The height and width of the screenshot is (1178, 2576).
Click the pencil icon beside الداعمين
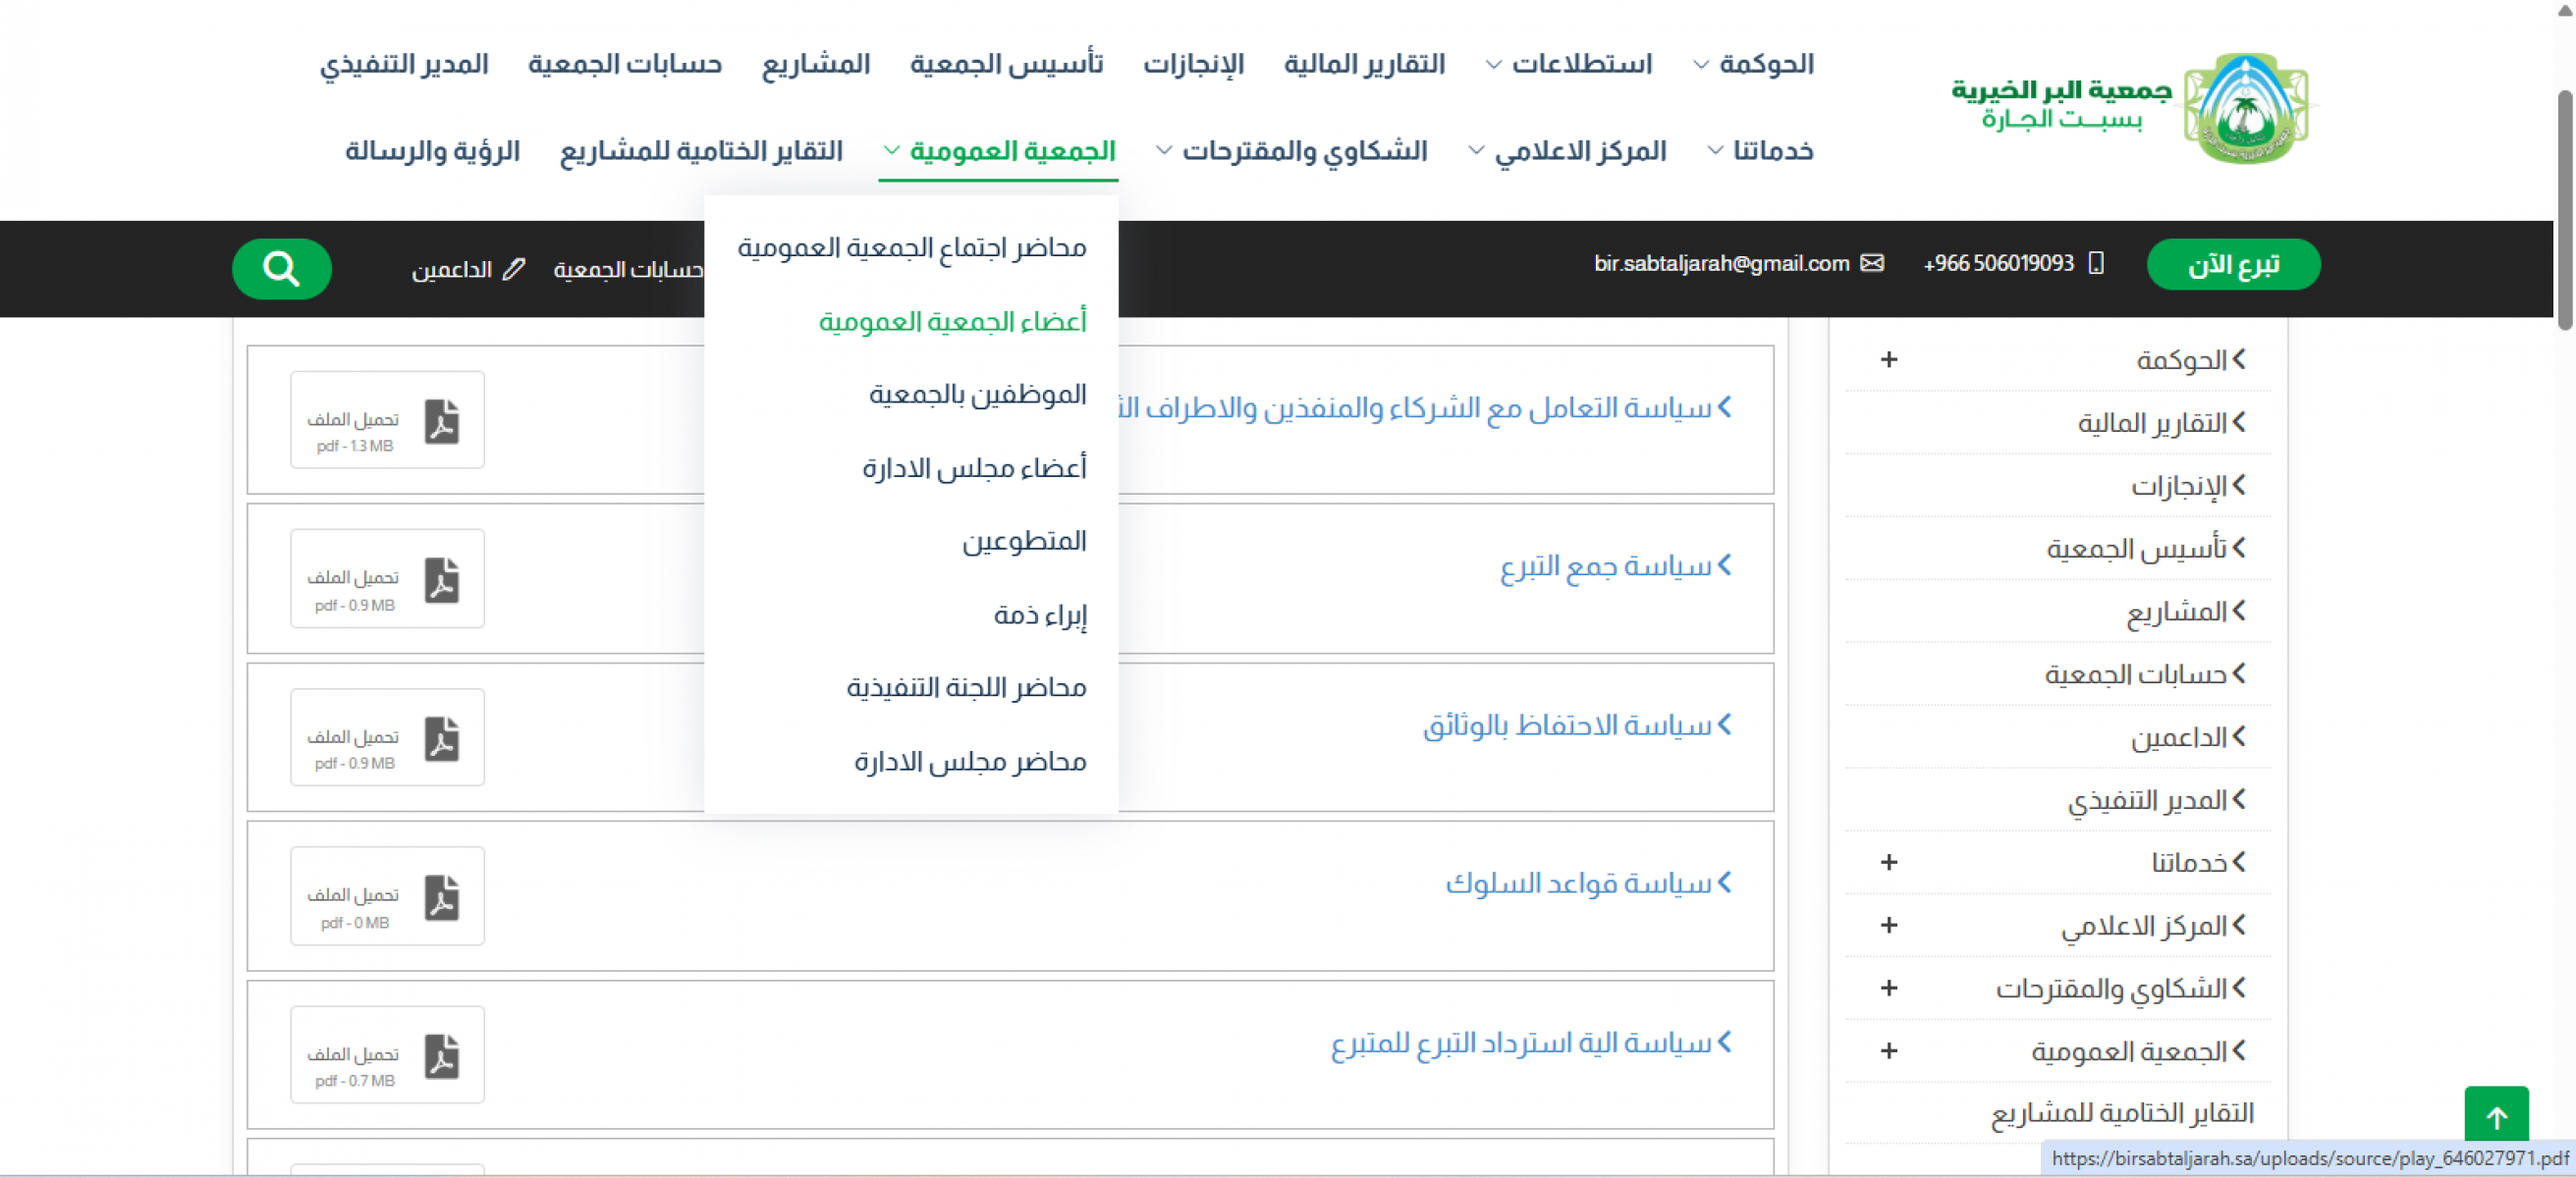click(513, 269)
